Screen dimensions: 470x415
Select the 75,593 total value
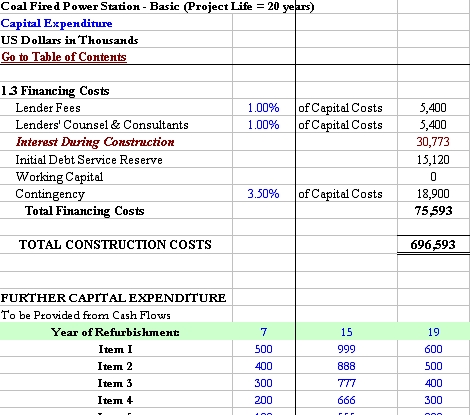tap(433, 211)
